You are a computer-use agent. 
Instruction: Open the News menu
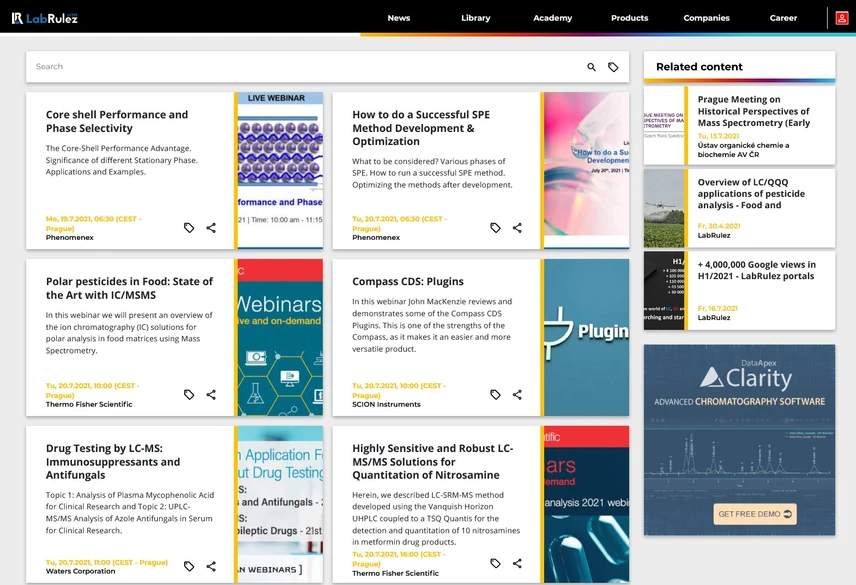[399, 18]
